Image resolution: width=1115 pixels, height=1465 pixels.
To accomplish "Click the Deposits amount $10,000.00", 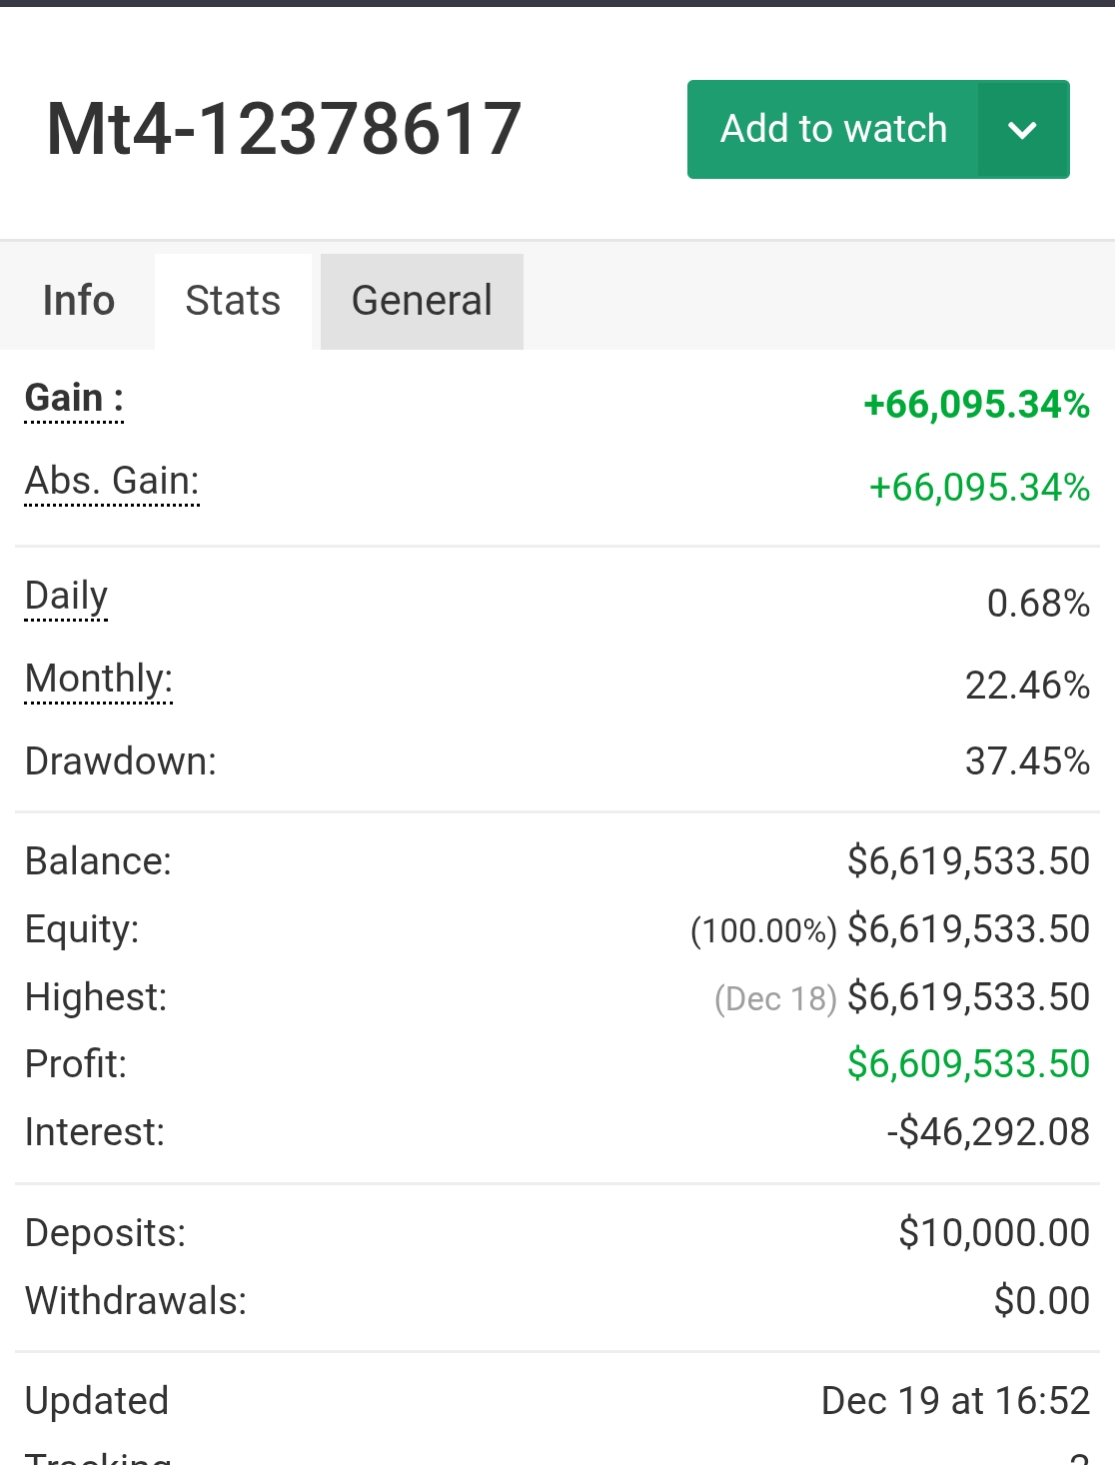I will [994, 1233].
